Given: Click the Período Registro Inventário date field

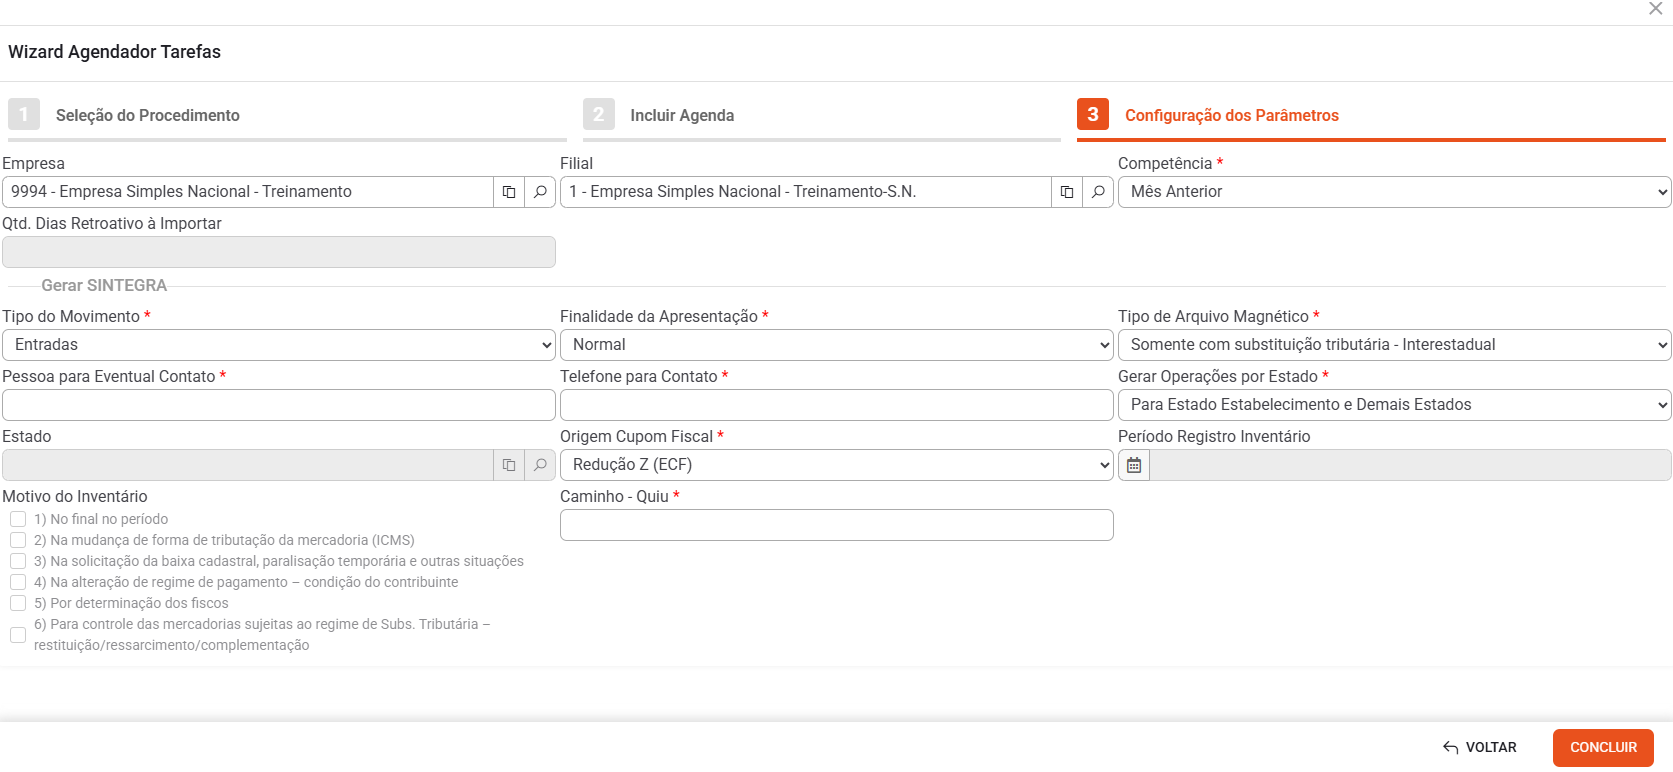Looking at the screenshot, I should click(1410, 465).
